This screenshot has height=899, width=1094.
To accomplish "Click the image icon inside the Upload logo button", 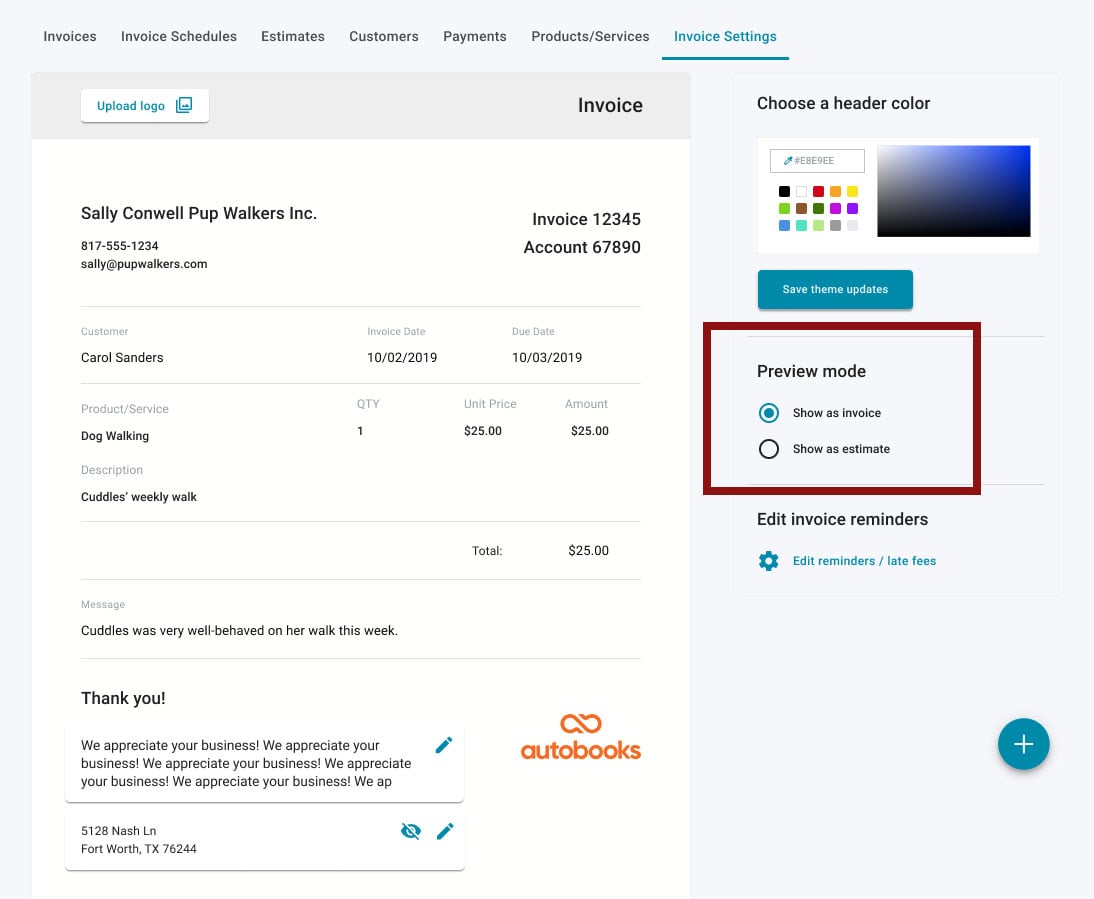I will coord(183,104).
